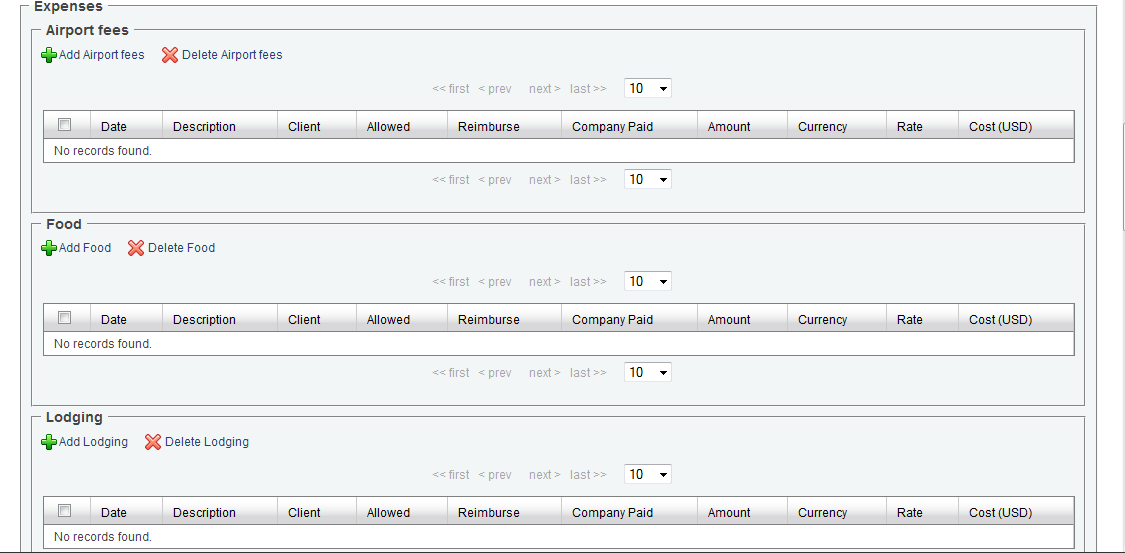Click '<< first' above Airport fees table
The width and height of the screenshot is (1125, 553).
click(451, 89)
